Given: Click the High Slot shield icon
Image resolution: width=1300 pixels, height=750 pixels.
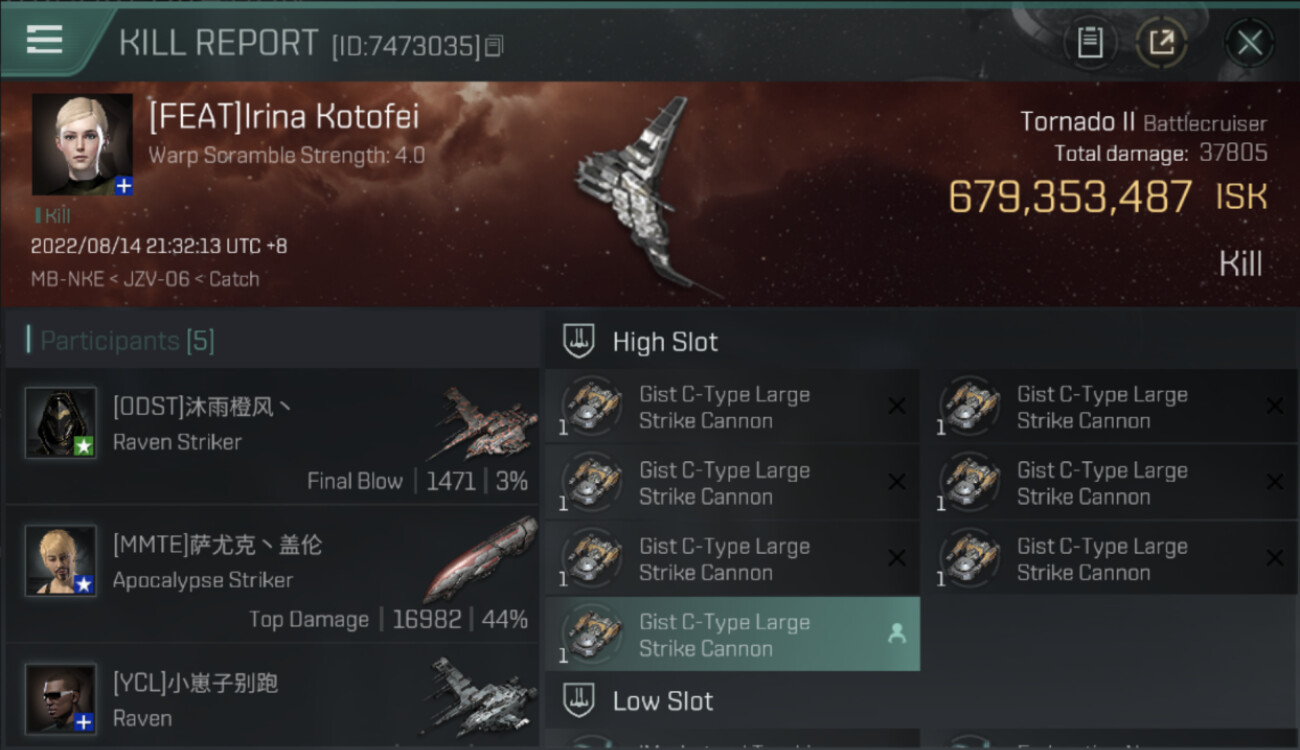Looking at the screenshot, I should tap(579, 341).
